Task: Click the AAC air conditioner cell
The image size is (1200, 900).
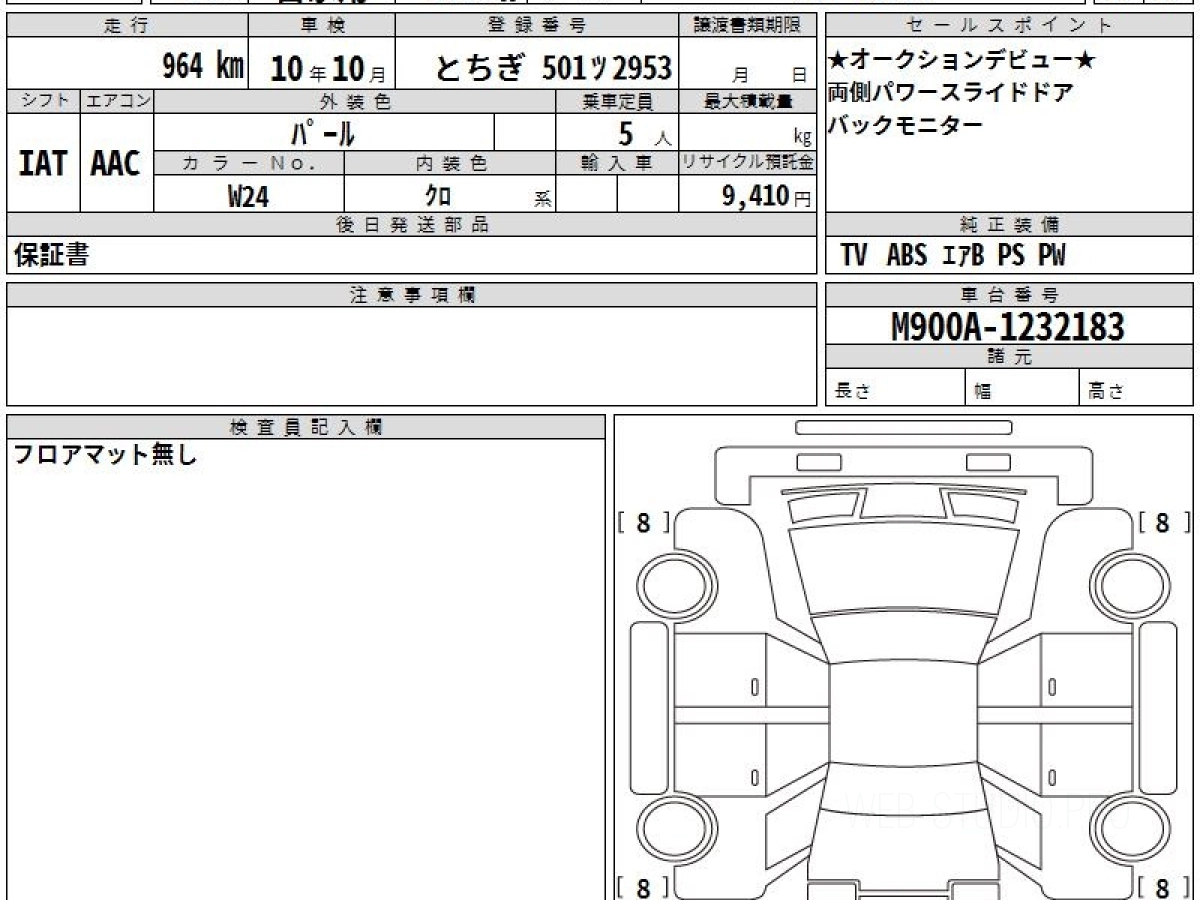Action: click(x=116, y=163)
